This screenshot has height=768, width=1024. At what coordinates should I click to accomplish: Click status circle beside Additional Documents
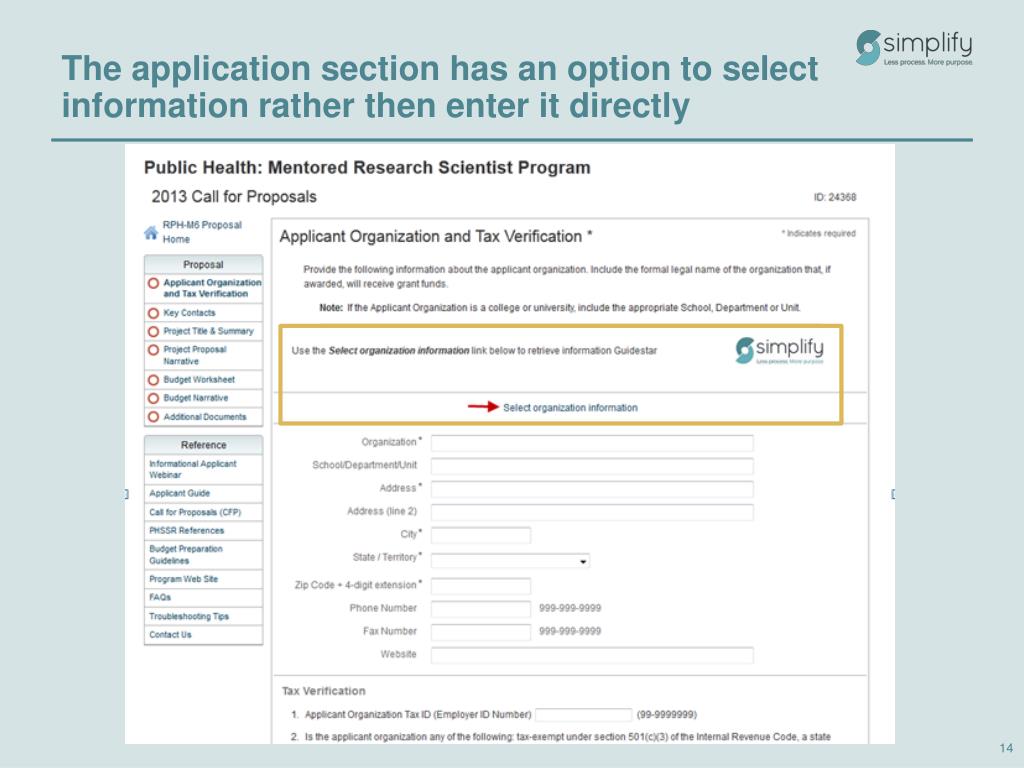[x=153, y=417]
